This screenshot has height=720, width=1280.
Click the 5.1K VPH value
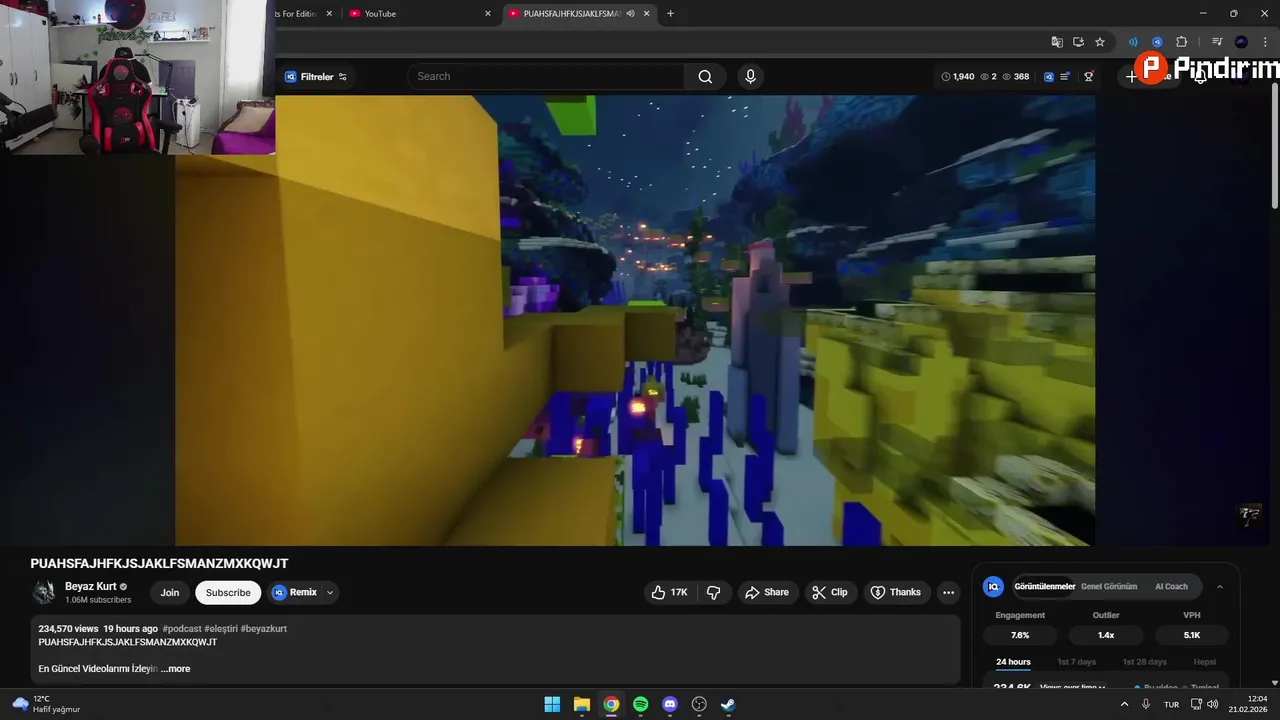click(x=1192, y=635)
